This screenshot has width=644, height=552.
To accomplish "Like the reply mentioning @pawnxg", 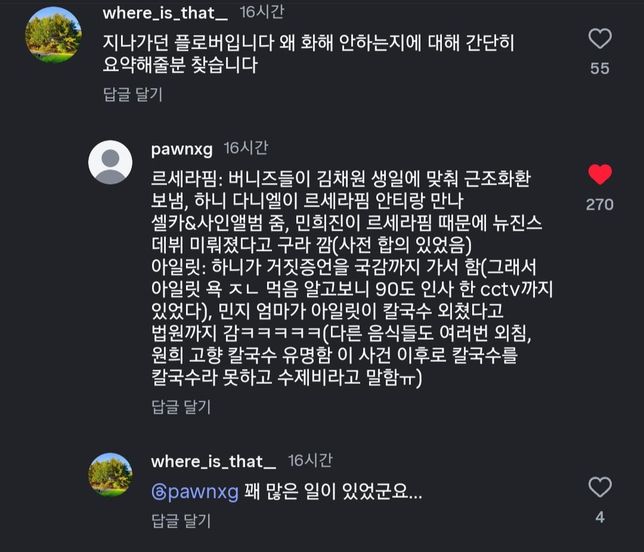I will point(599,488).
